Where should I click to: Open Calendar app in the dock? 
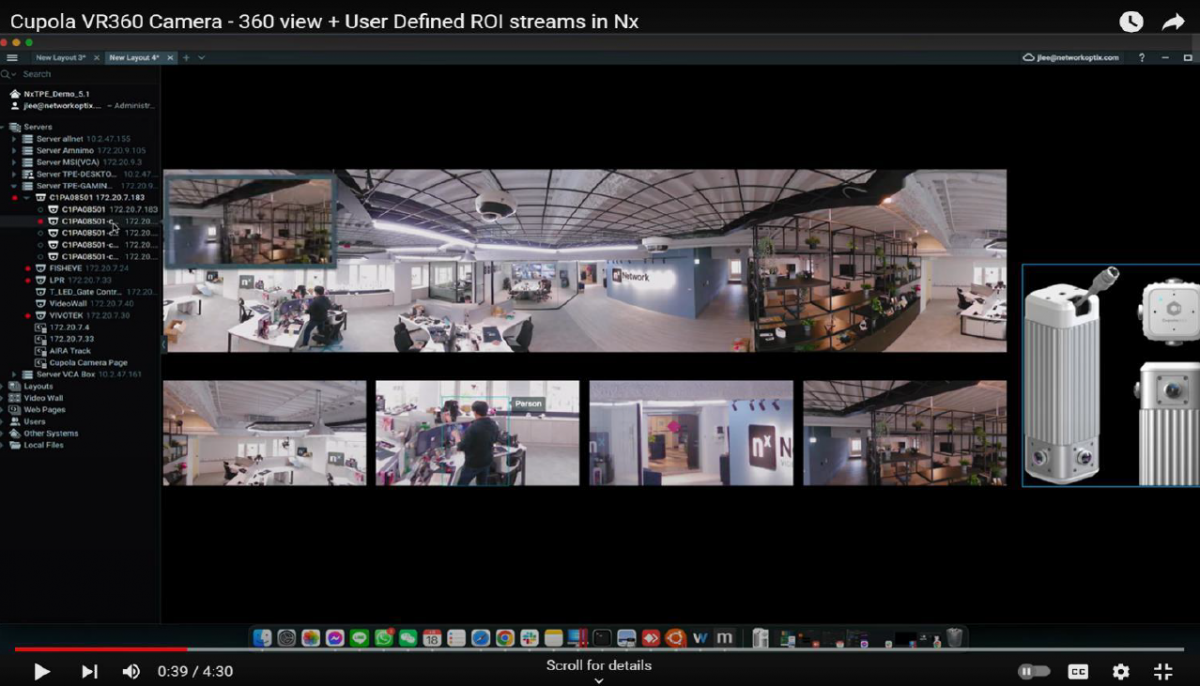[x=432, y=637]
